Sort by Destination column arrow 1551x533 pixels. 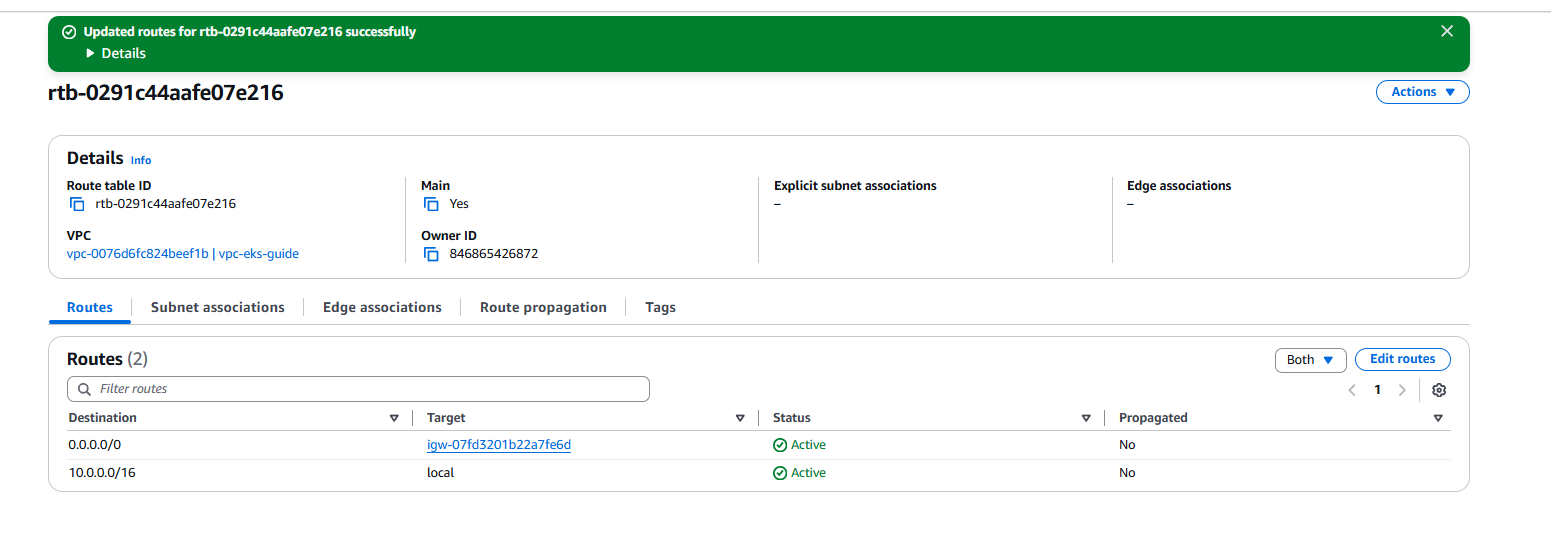click(394, 418)
